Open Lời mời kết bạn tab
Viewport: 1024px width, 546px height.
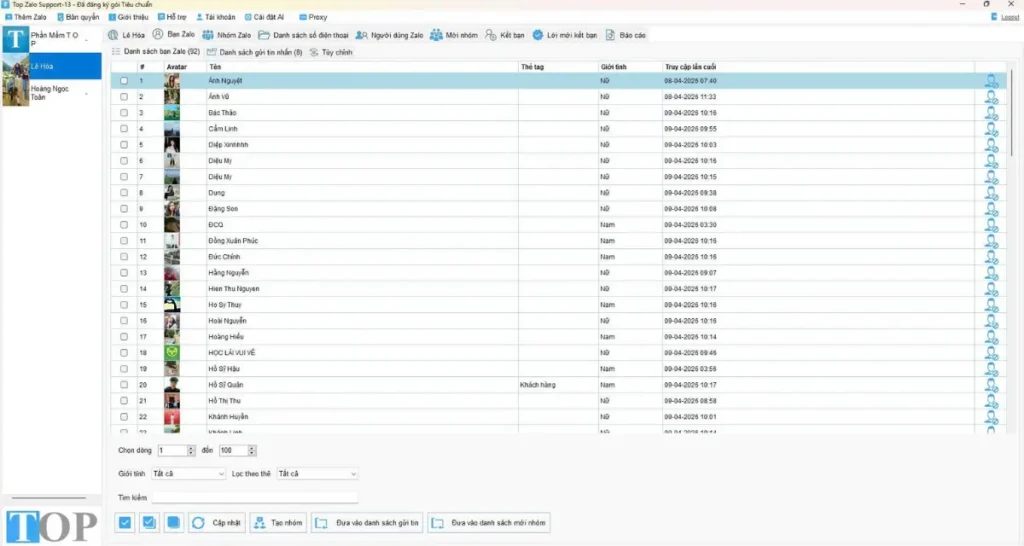point(565,35)
